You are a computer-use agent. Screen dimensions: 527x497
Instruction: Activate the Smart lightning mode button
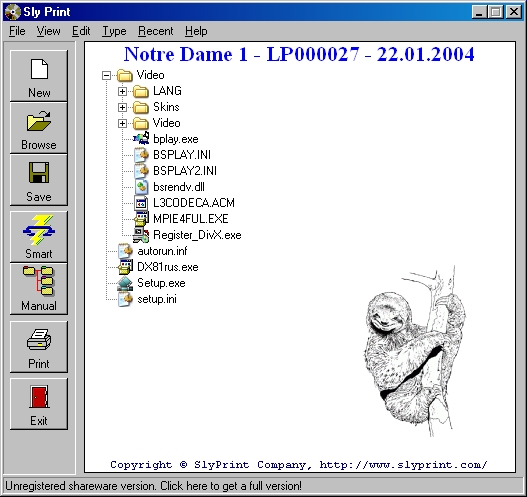coord(39,237)
